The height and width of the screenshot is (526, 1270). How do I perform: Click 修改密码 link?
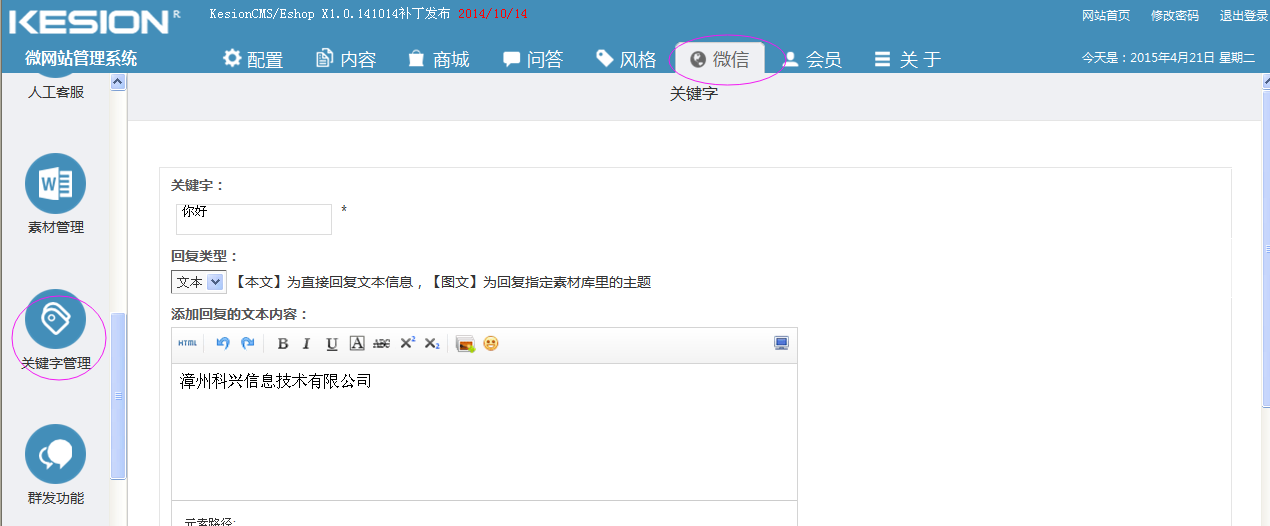[1175, 15]
